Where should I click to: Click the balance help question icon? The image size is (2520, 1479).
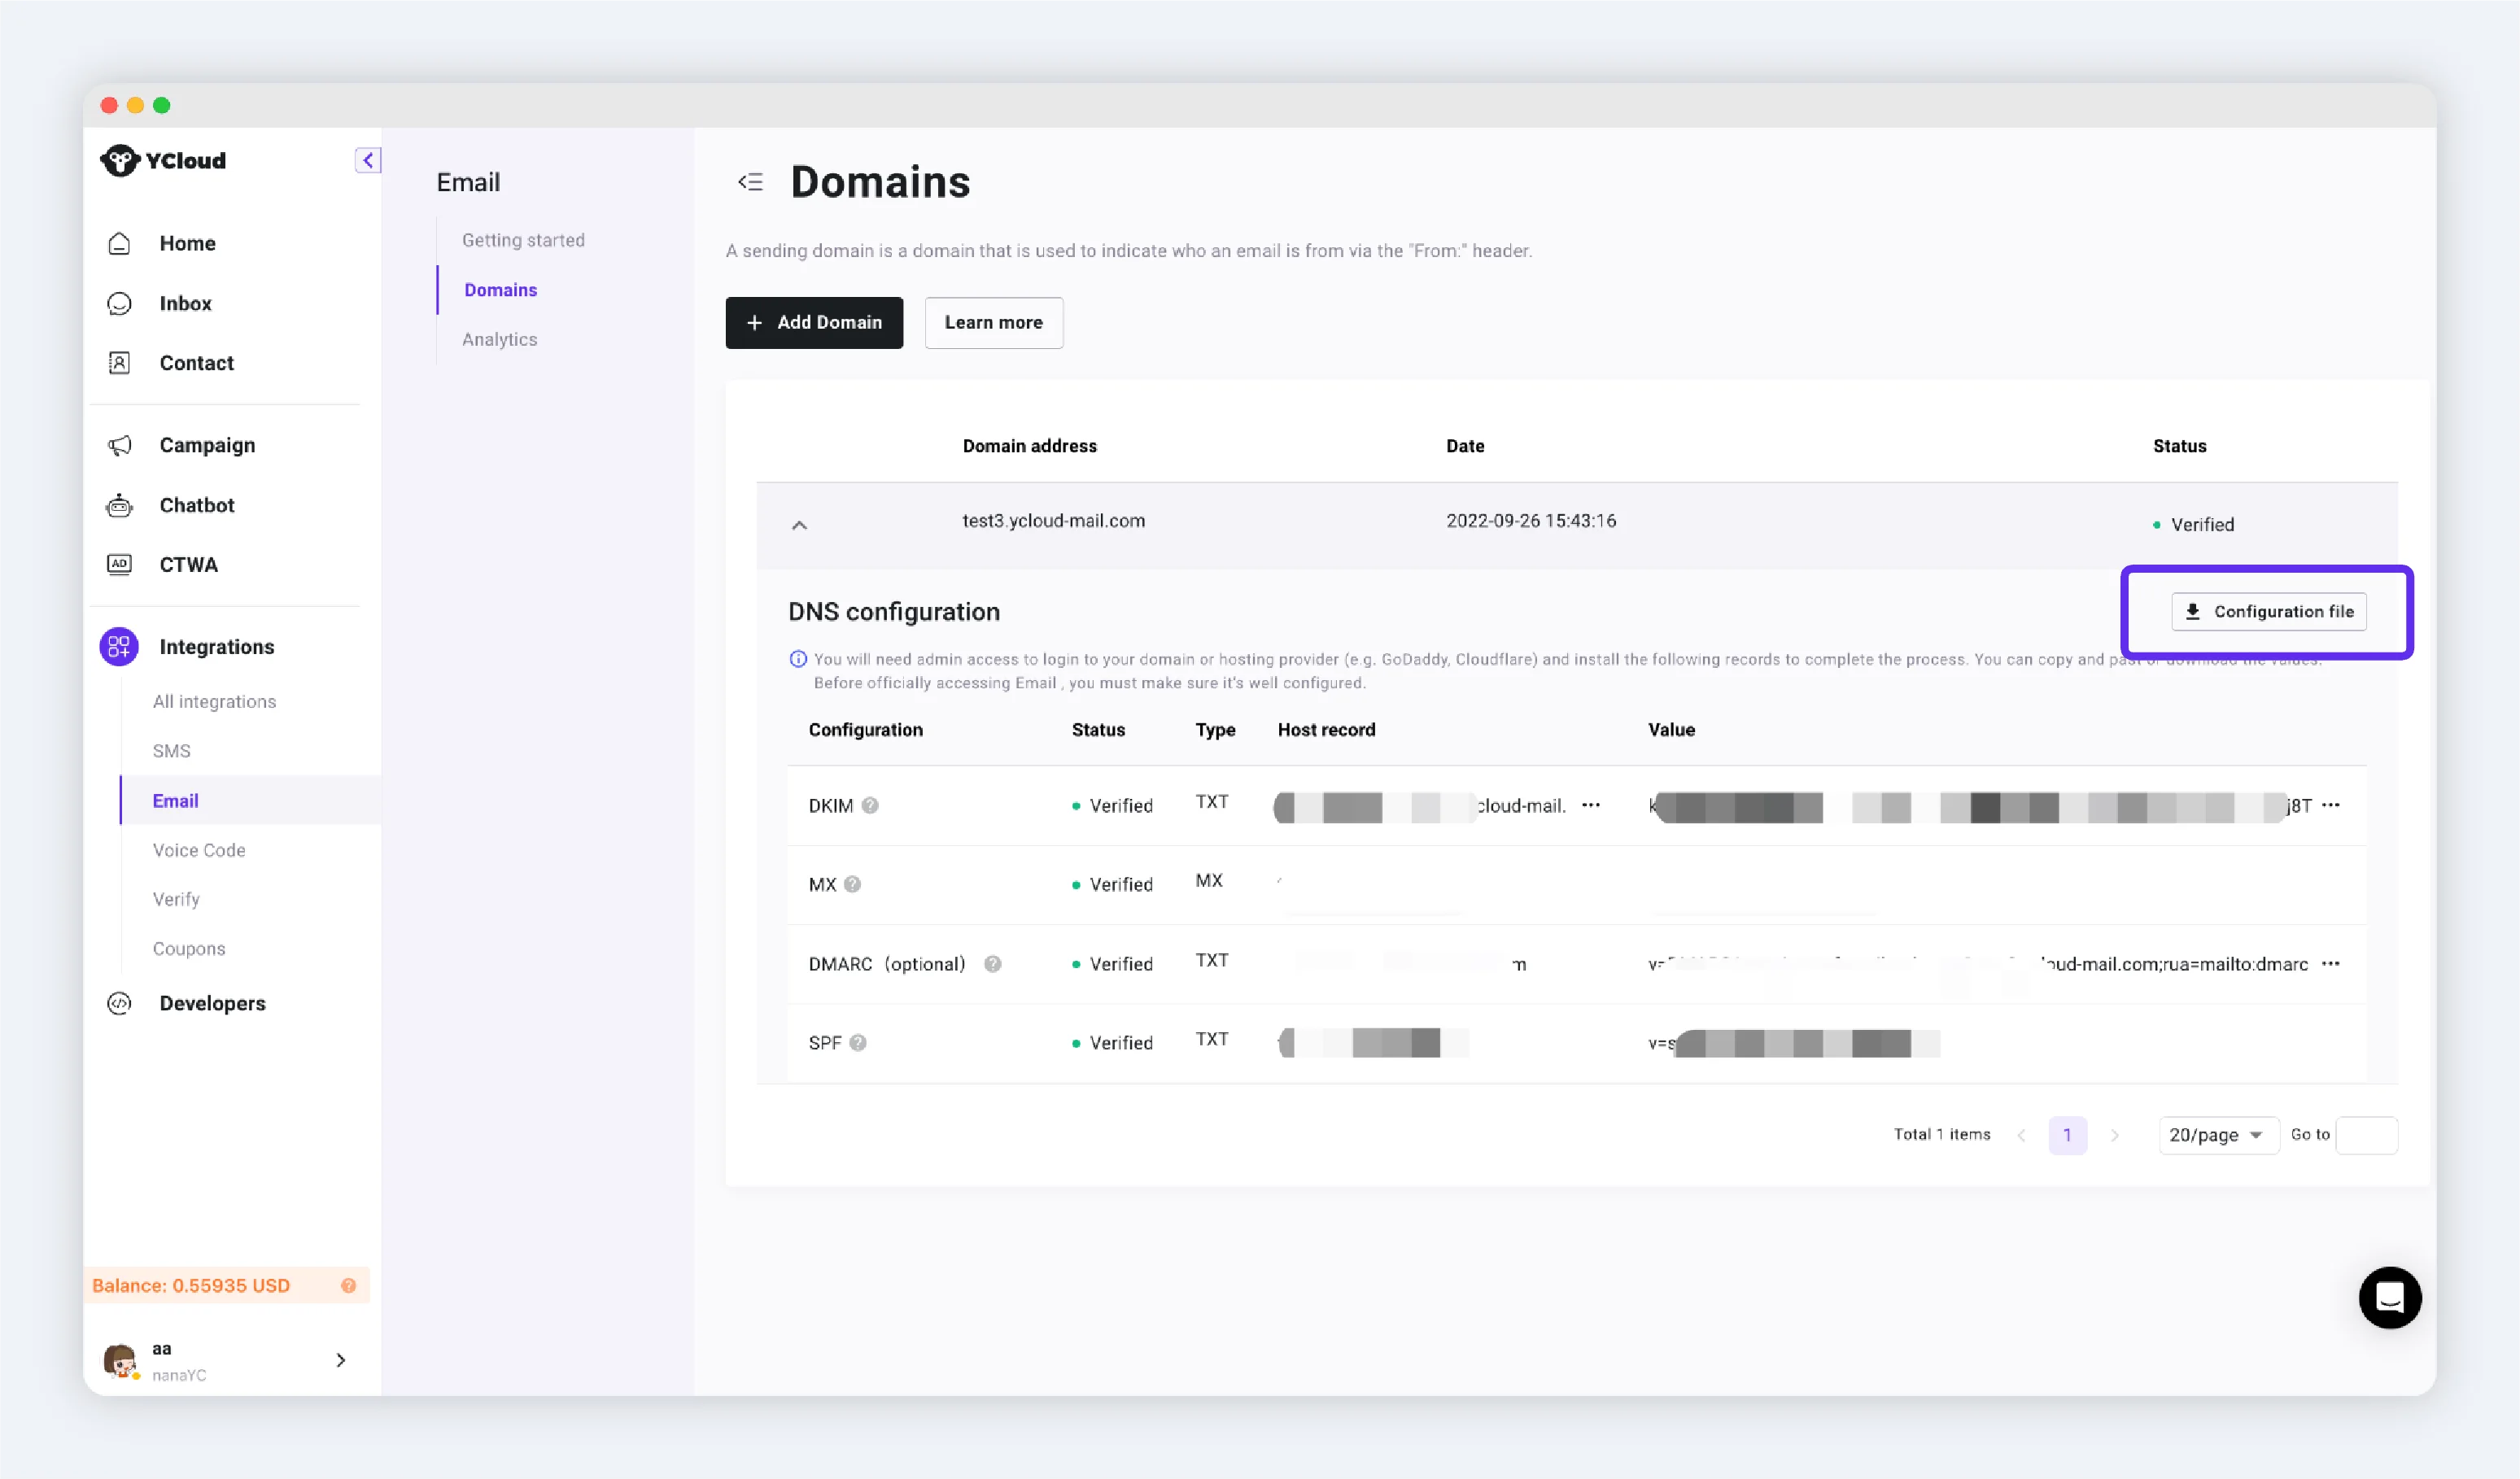(348, 1285)
